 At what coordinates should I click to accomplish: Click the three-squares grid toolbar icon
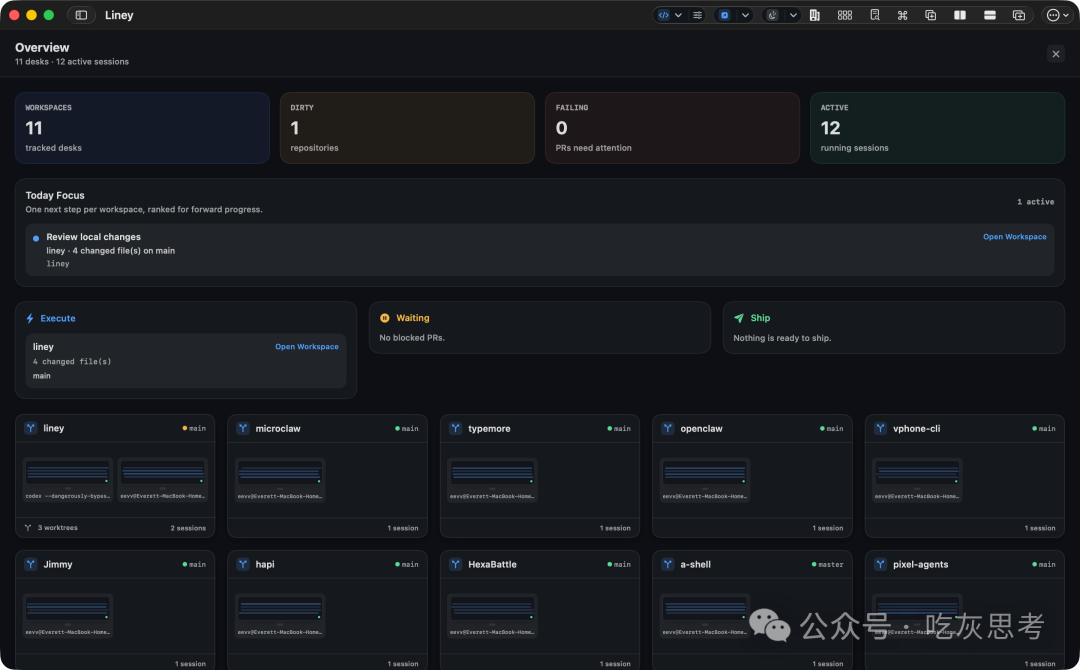(x=845, y=15)
